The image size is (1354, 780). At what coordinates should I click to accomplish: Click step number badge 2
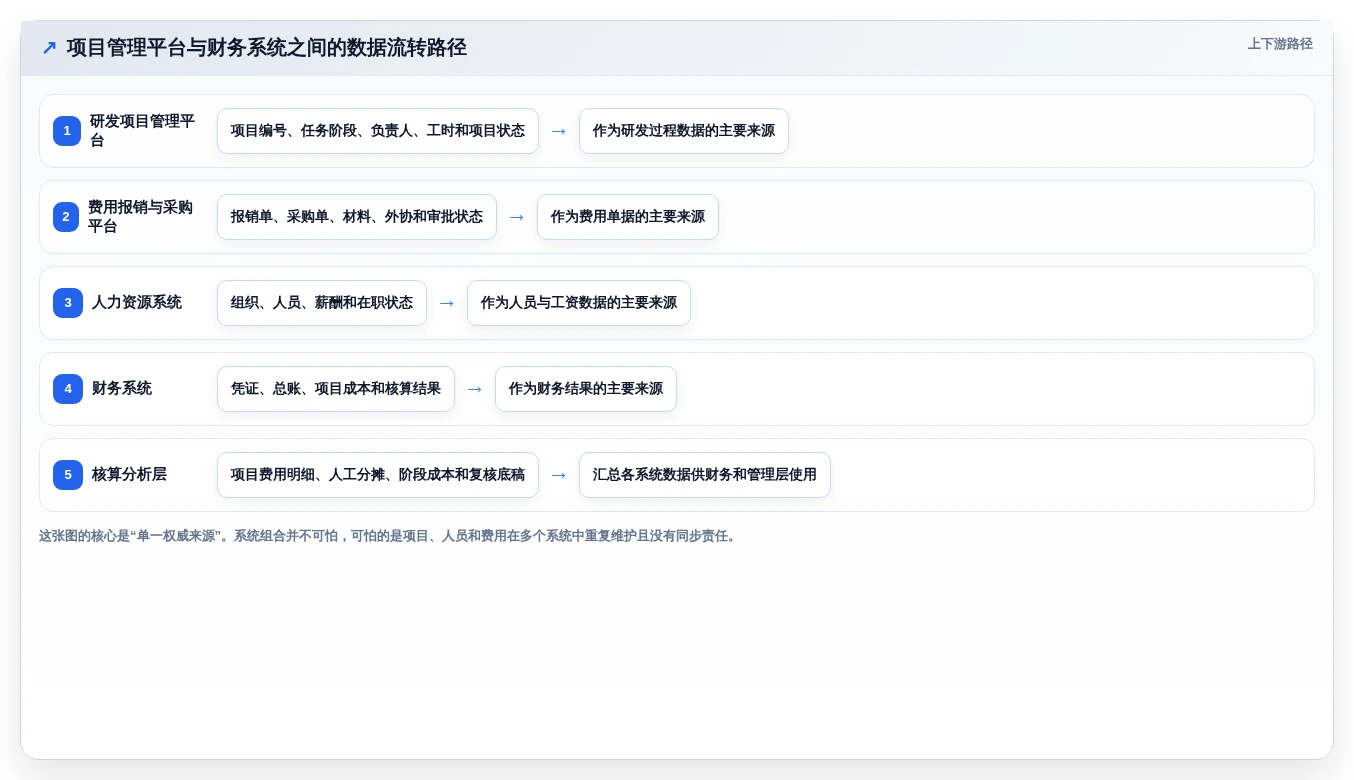click(67, 217)
